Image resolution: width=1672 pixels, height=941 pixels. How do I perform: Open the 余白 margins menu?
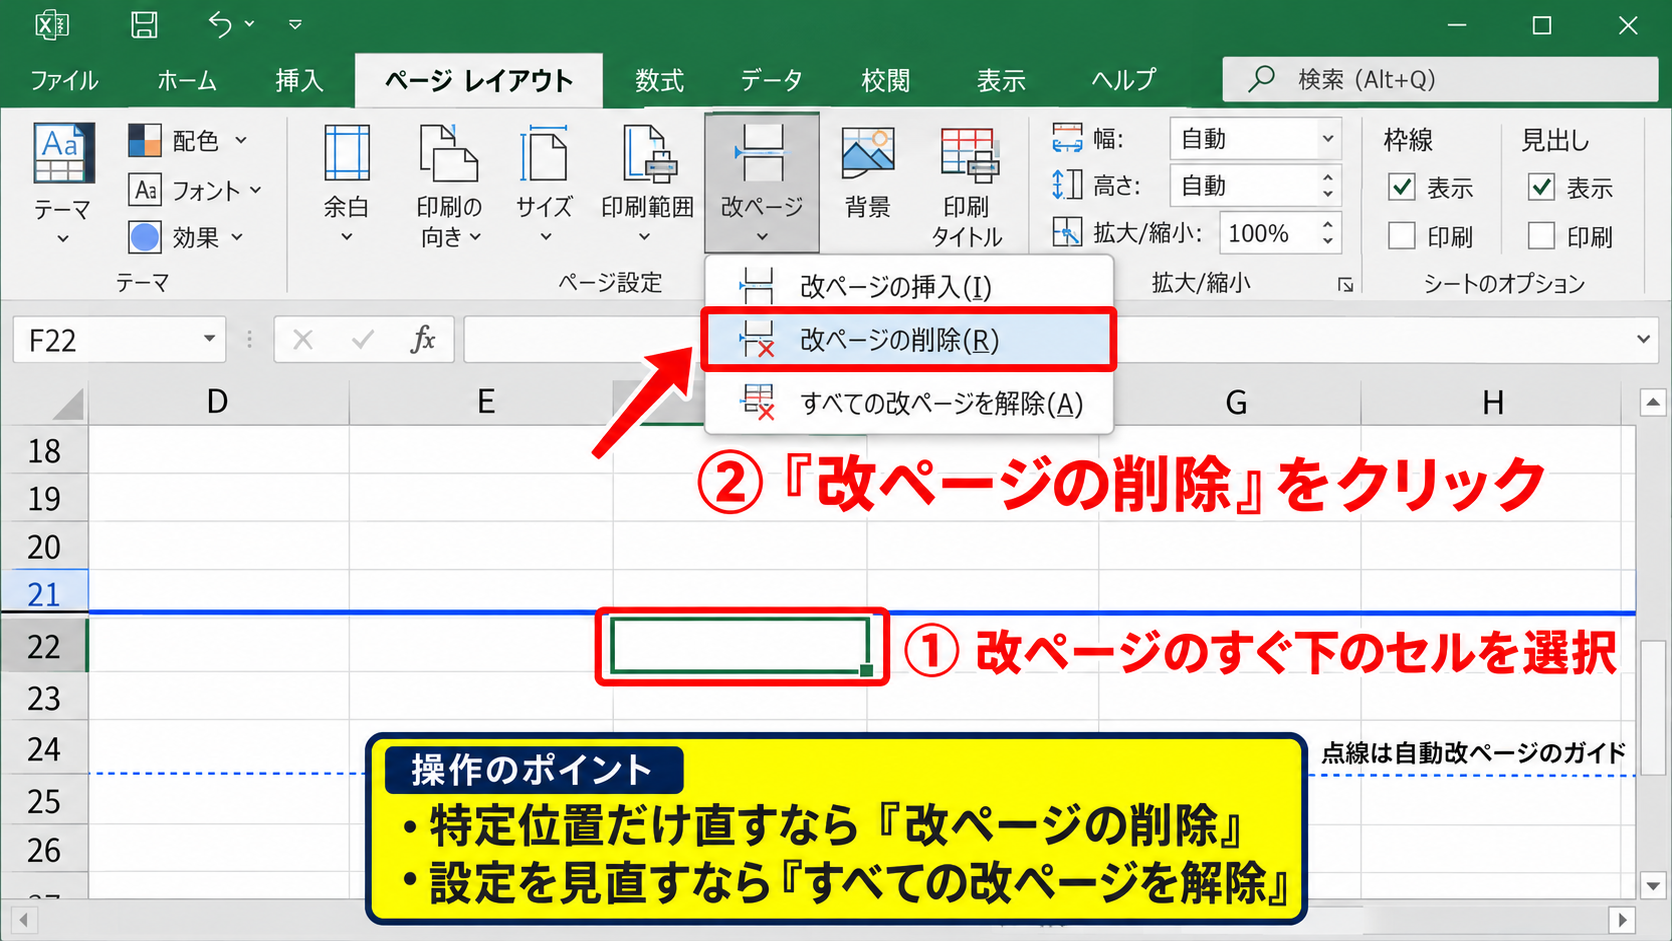(346, 184)
